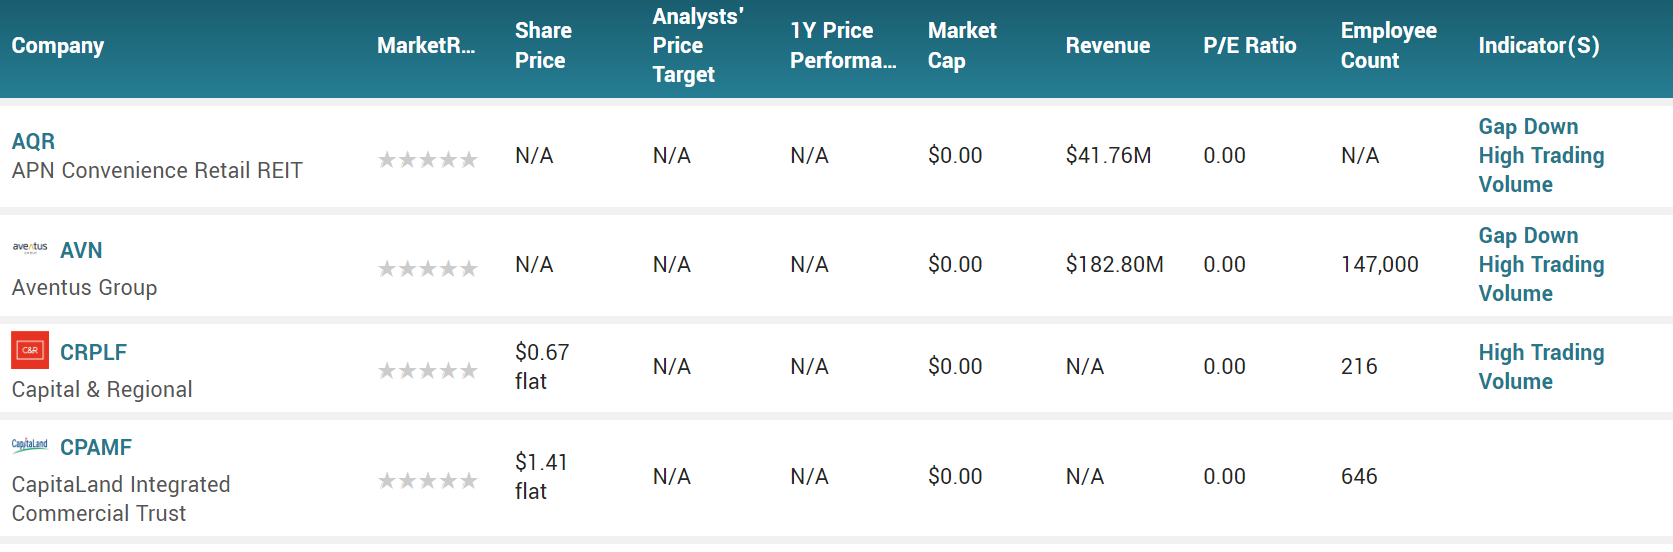Click the star rating for AQR
The width and height of the screenshot is (1673, 552).
[x=428, y=159]
